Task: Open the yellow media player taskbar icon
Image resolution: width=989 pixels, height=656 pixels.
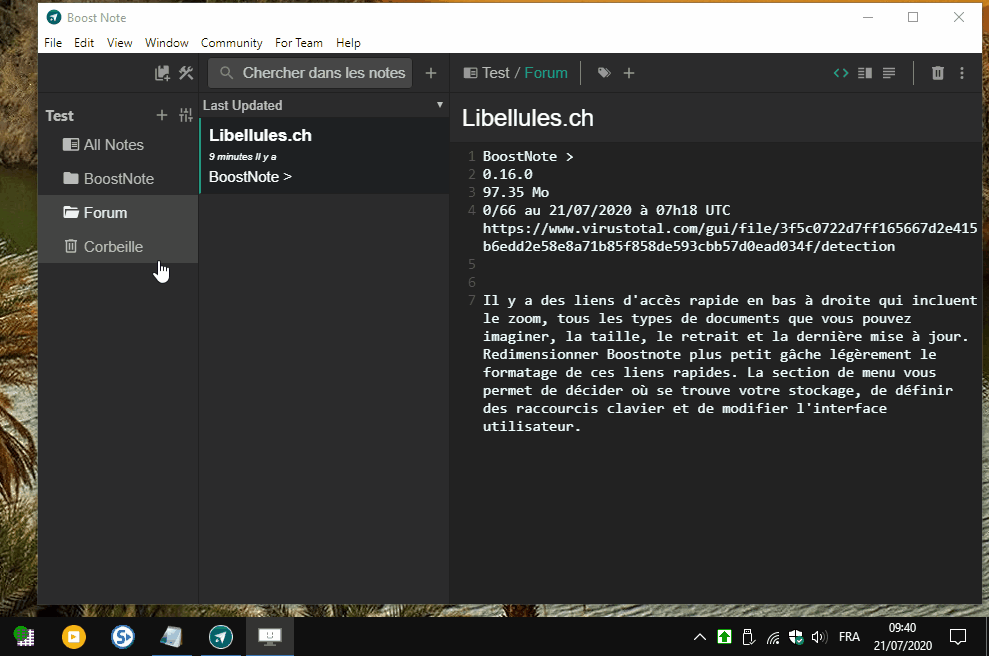Action: [x=74, y=636]
